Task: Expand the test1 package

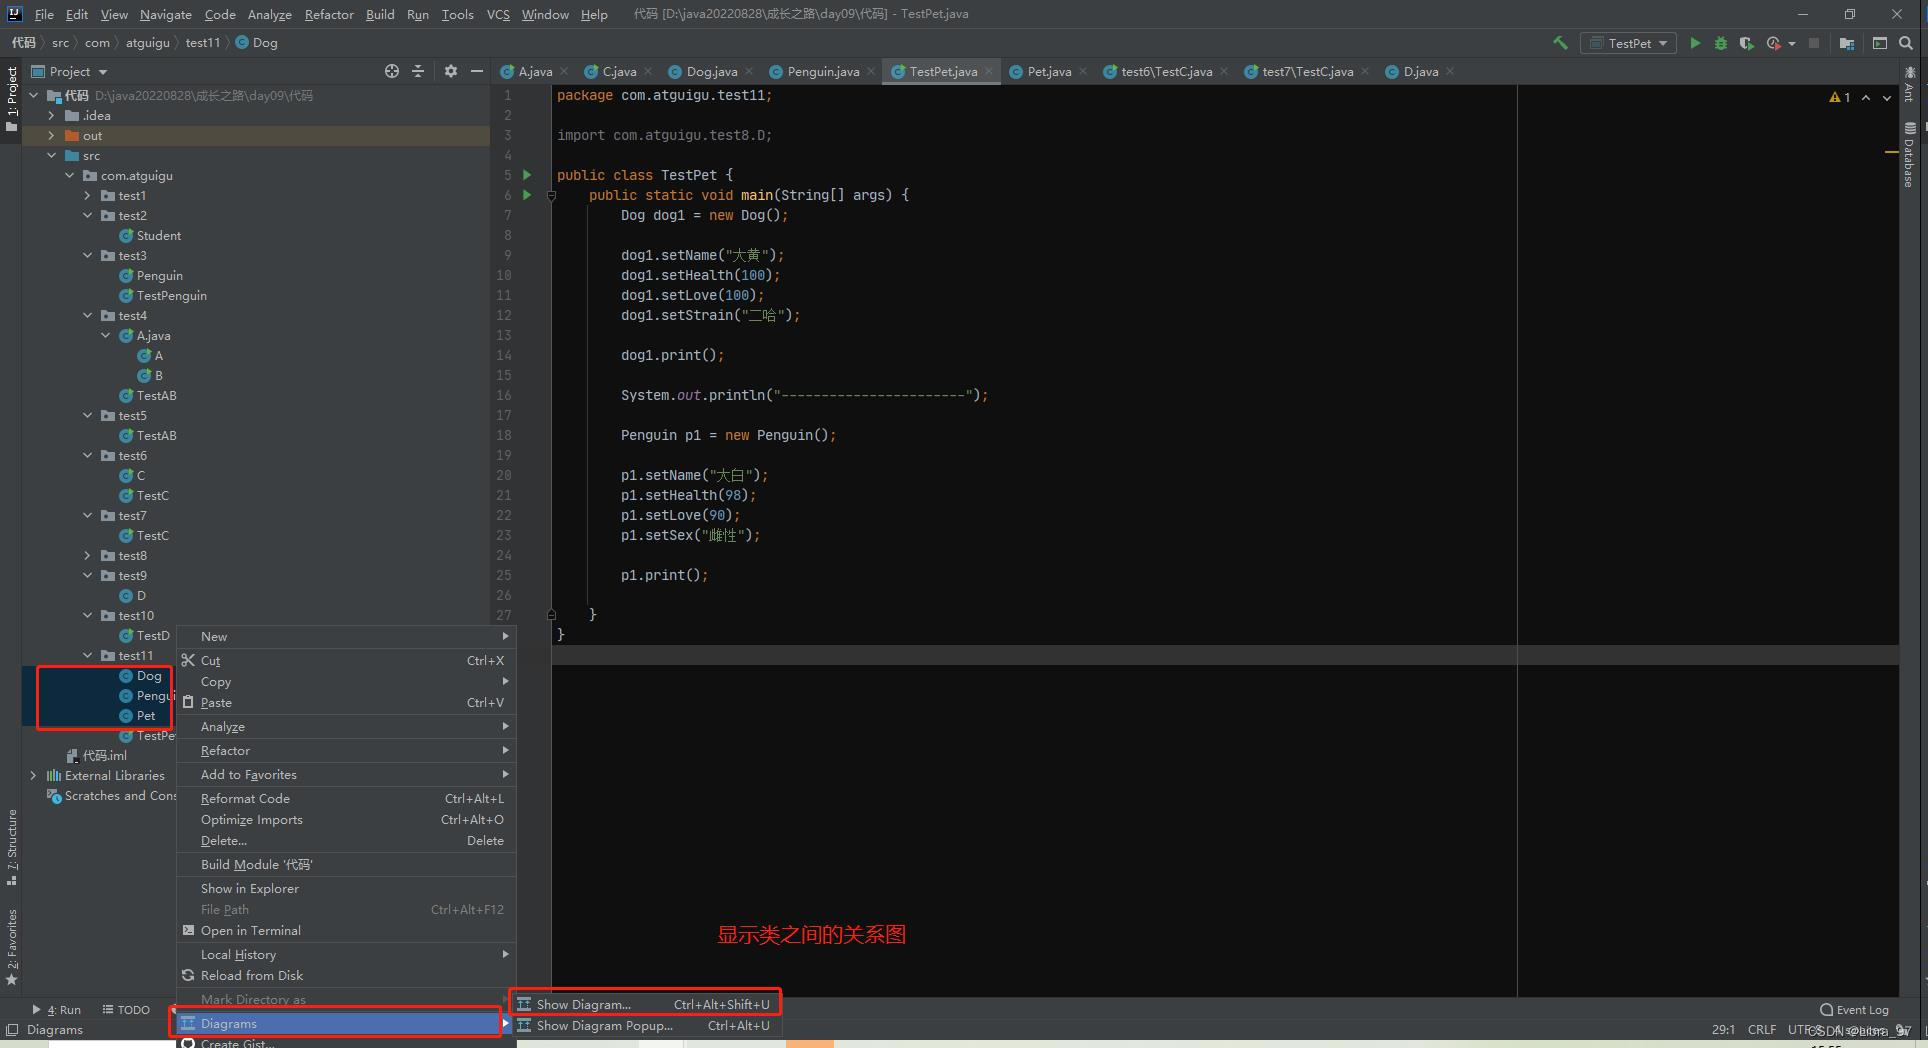Action: tap(87, 195)
